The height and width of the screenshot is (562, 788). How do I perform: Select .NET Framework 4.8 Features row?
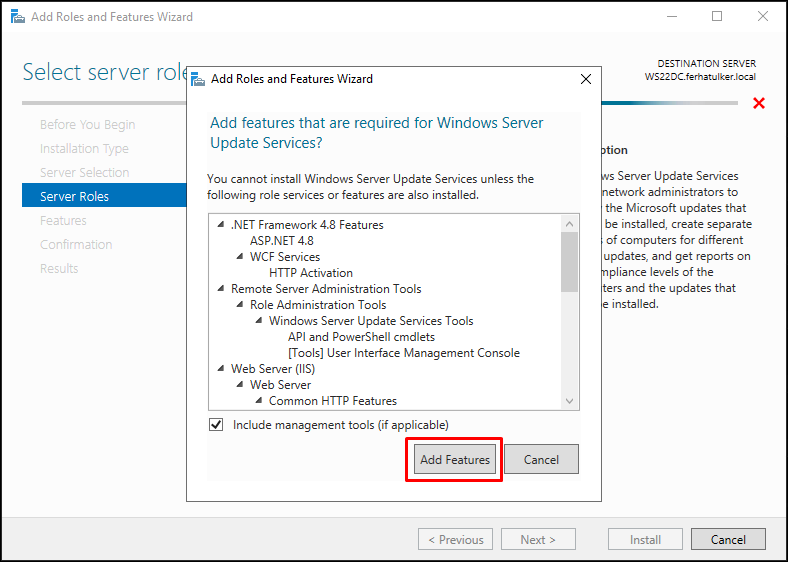307,225
